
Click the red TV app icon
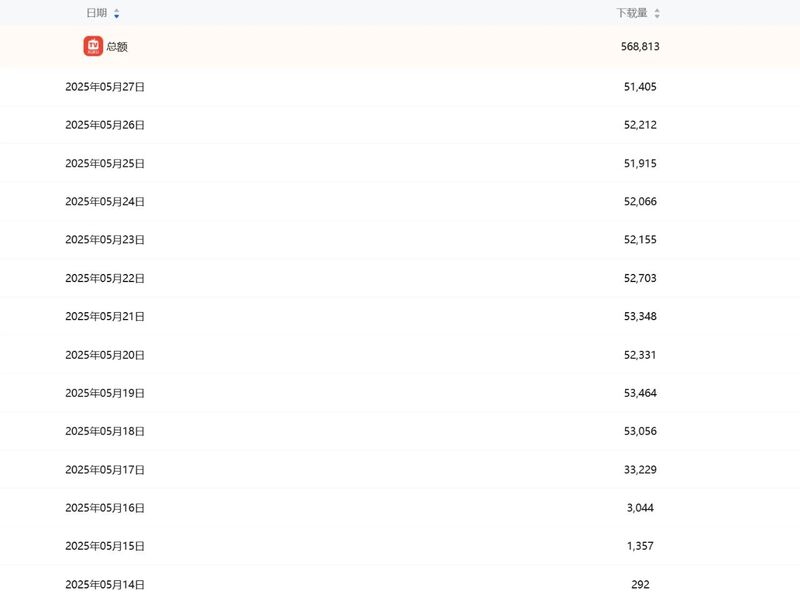pyautogui.click(x=93, y=46)
